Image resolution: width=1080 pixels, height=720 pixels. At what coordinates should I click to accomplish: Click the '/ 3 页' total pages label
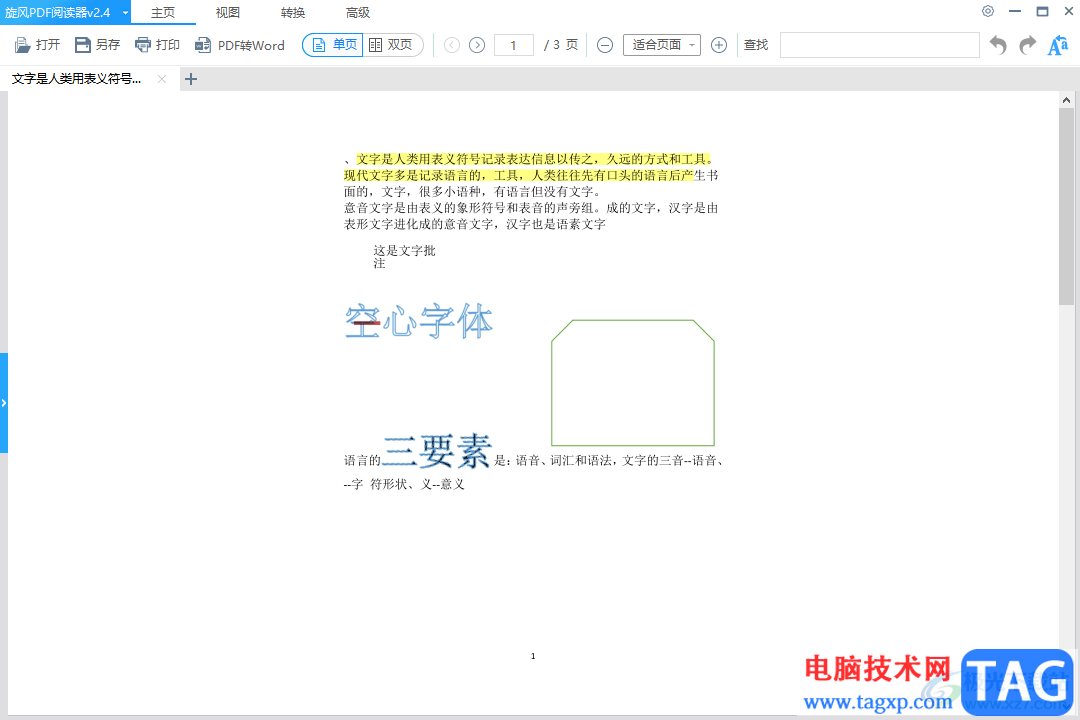click(x=561, y=45)
